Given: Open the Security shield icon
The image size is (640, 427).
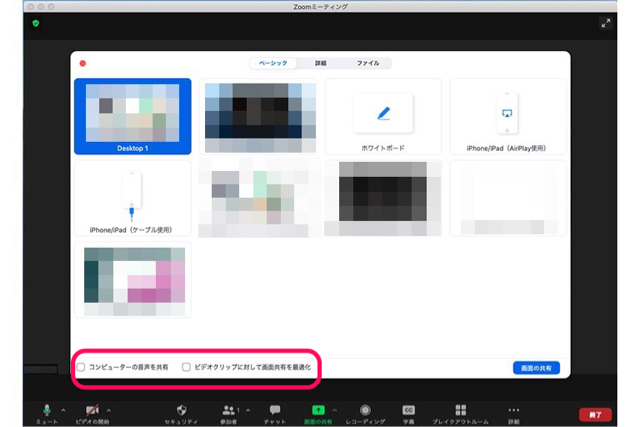Looking at the screenshot, I should 182,410.
